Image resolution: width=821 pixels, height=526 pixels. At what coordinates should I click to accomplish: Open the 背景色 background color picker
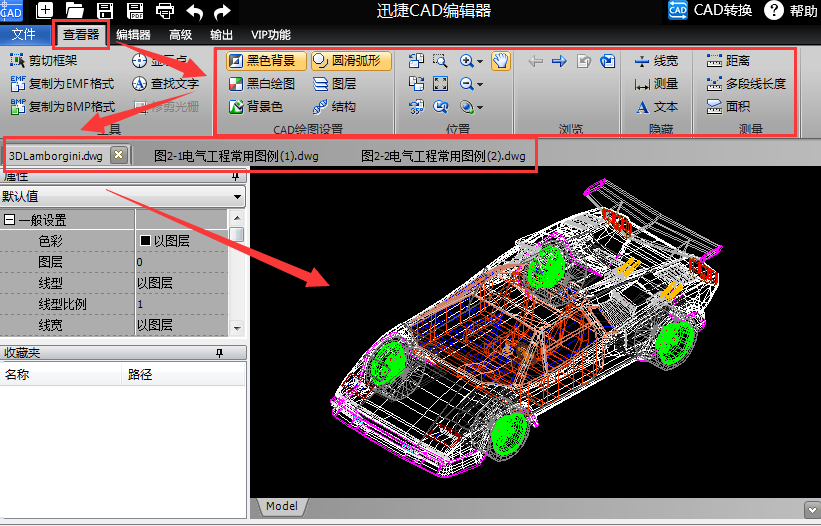coord(256,107)
